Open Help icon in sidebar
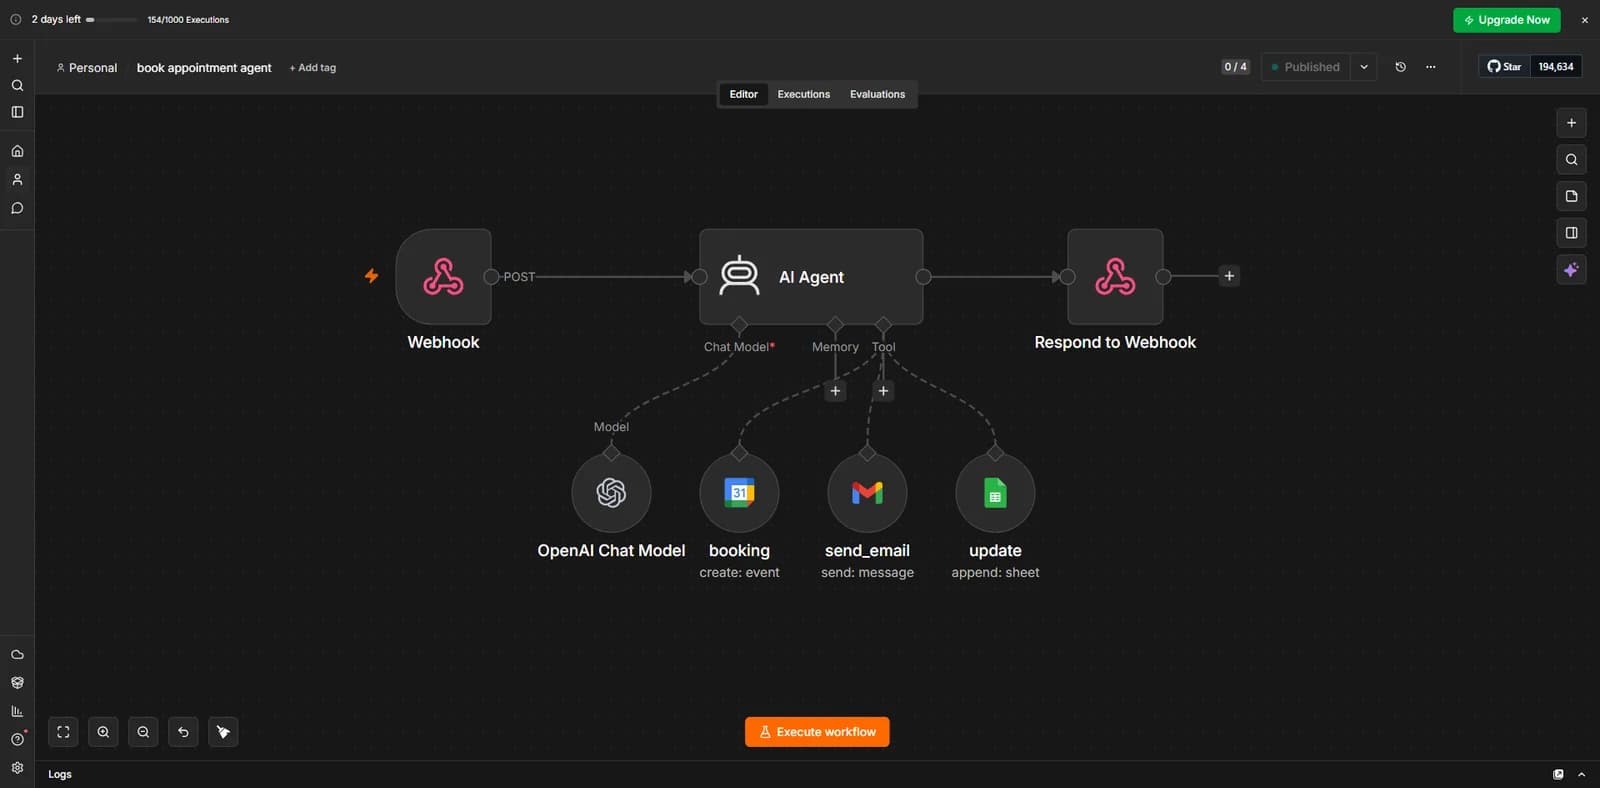The height and width of the screenshot is (788, 1600). click(17, 739)
